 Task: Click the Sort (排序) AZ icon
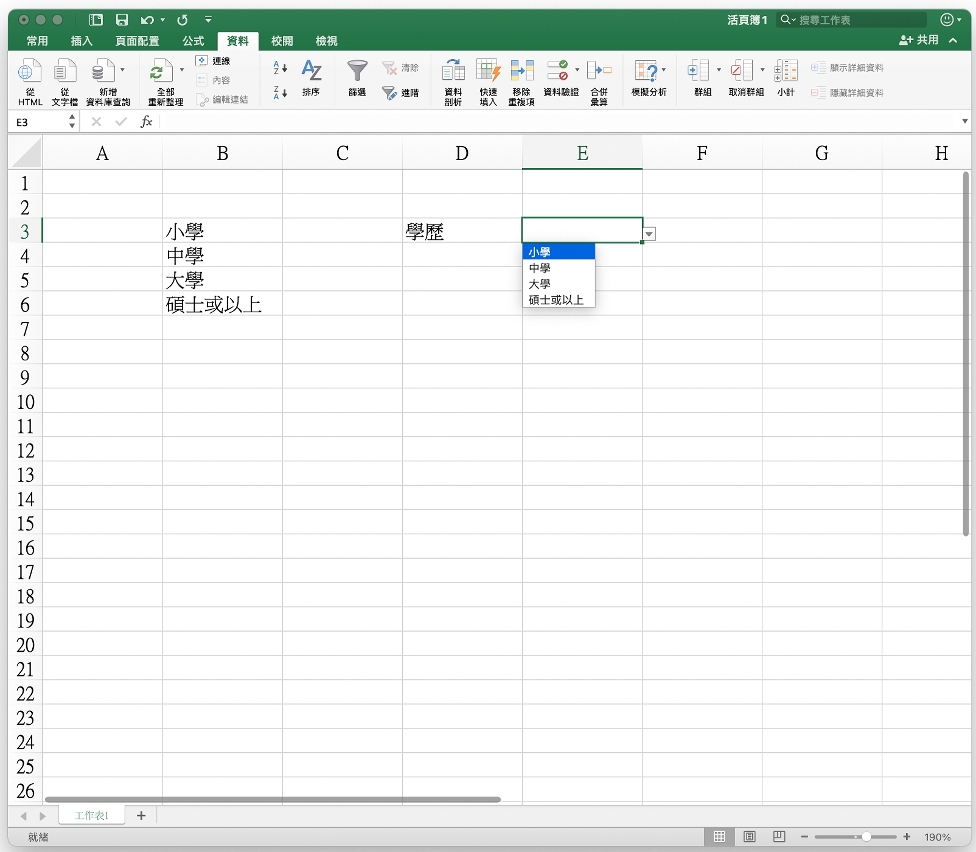pyautogui.click(x=311, y=72)
